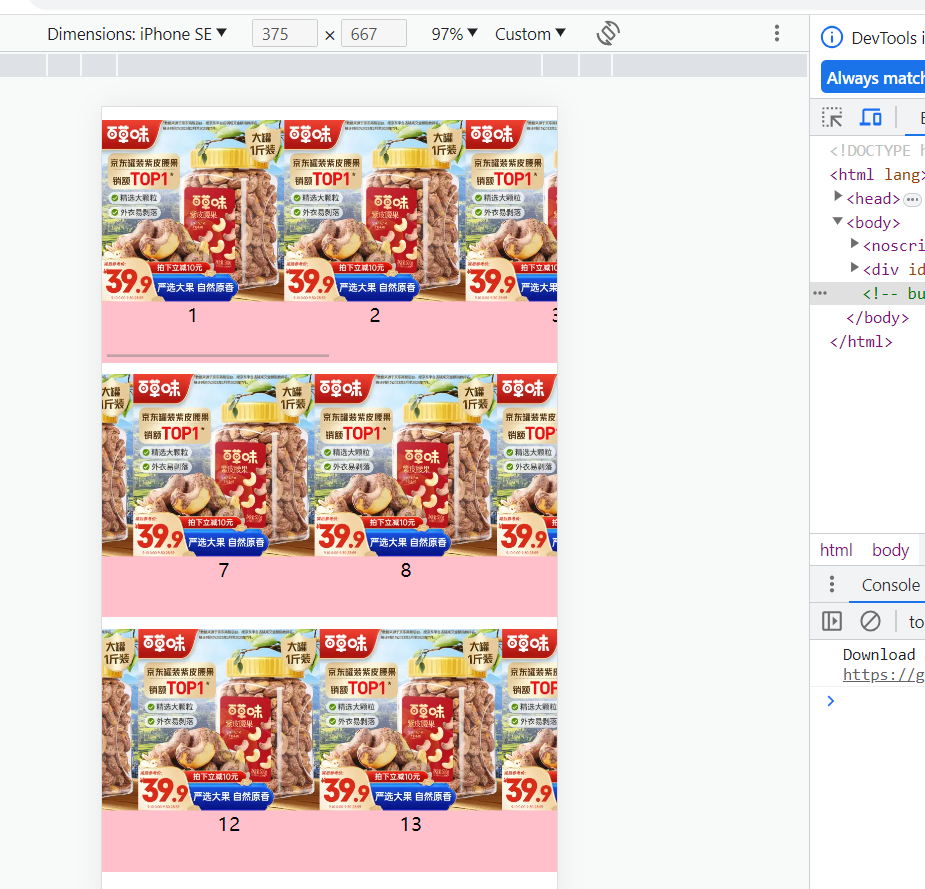Click product image numbered 8
925x889 pixels.
[406, 465]
